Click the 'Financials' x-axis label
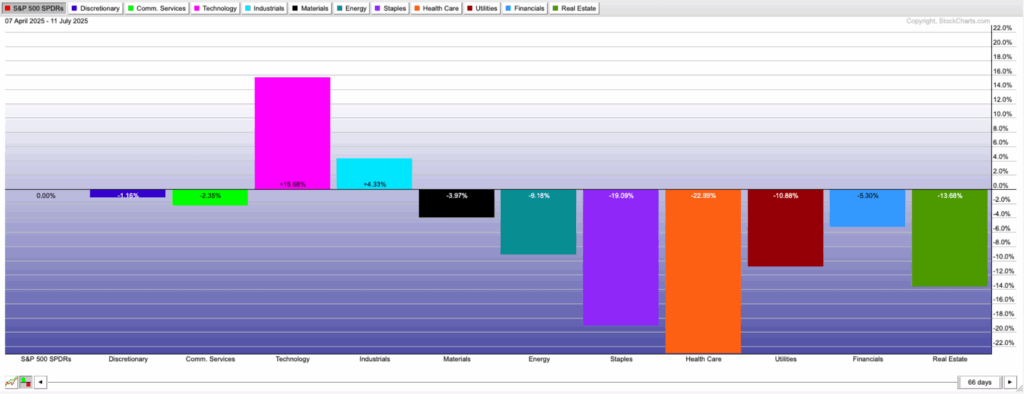Screen dimensions: 1024x394 click(x=867, y=359)
